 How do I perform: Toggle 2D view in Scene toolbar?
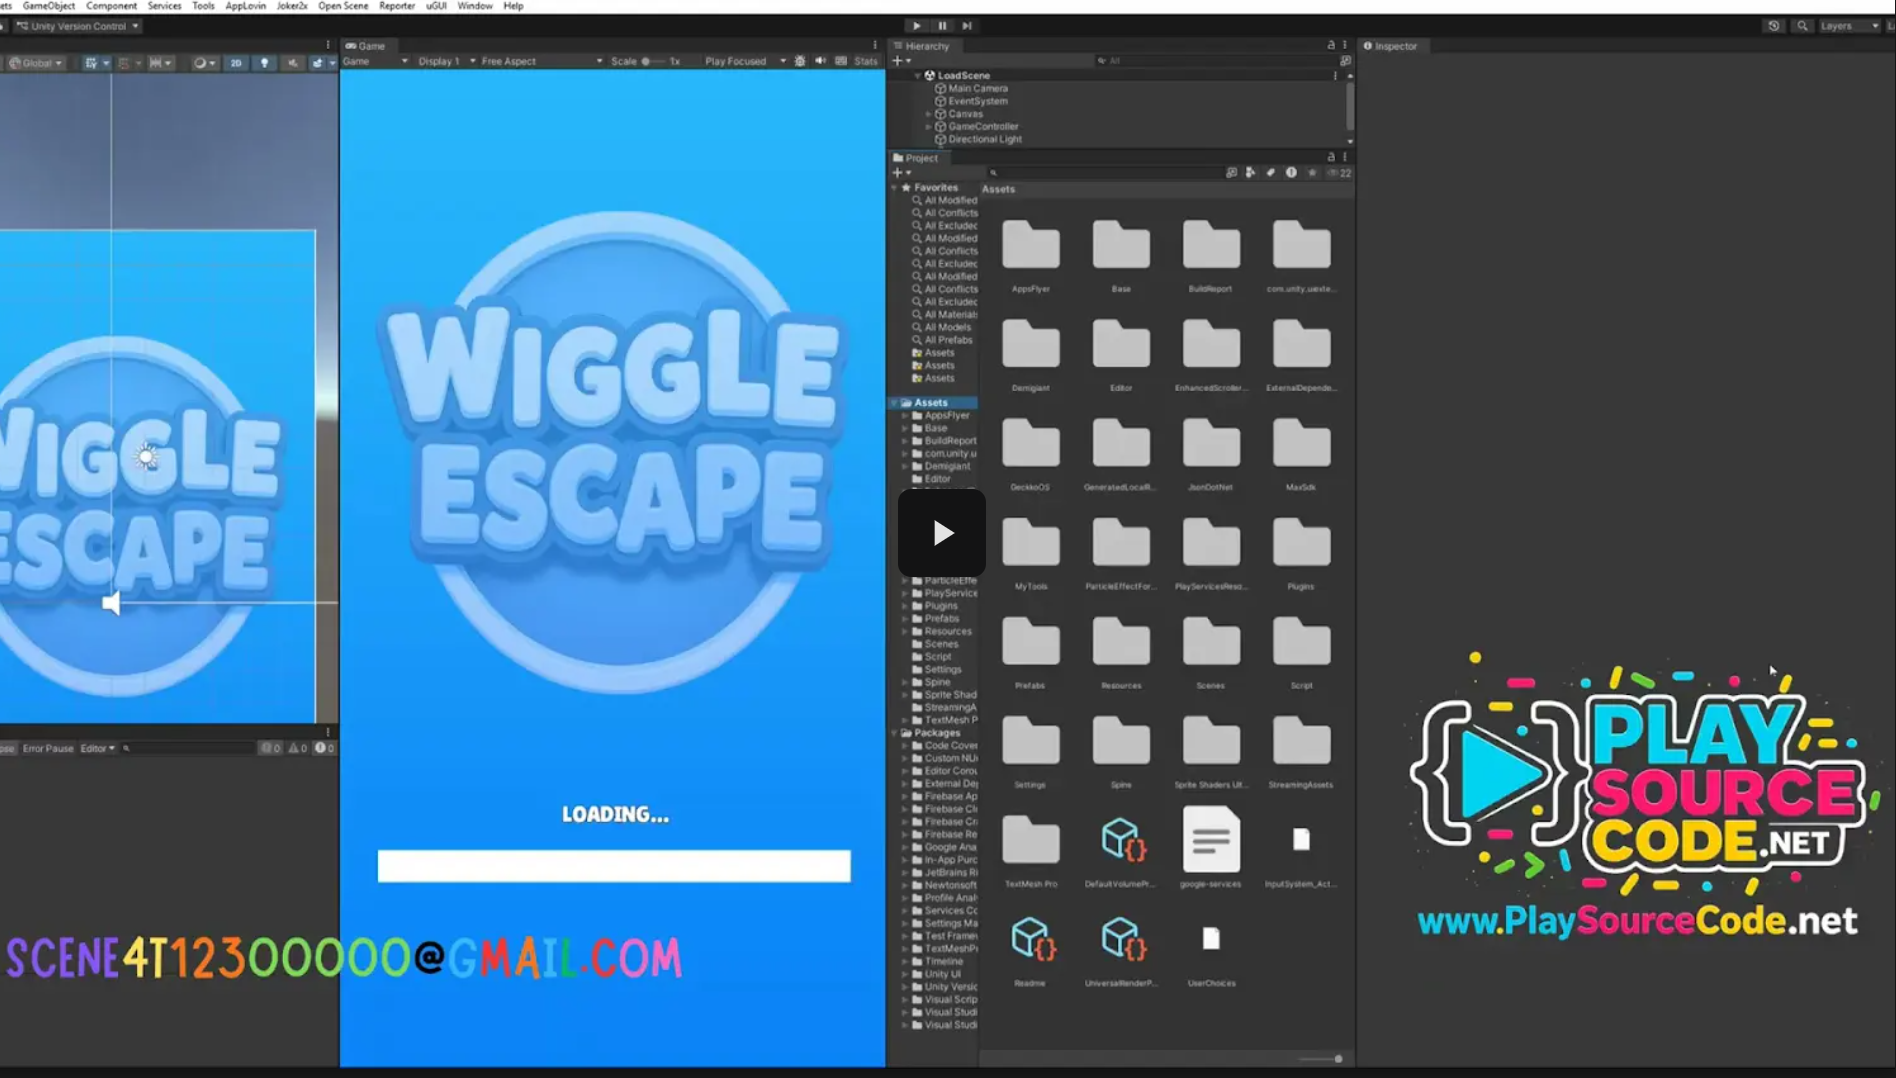(236, 63)
